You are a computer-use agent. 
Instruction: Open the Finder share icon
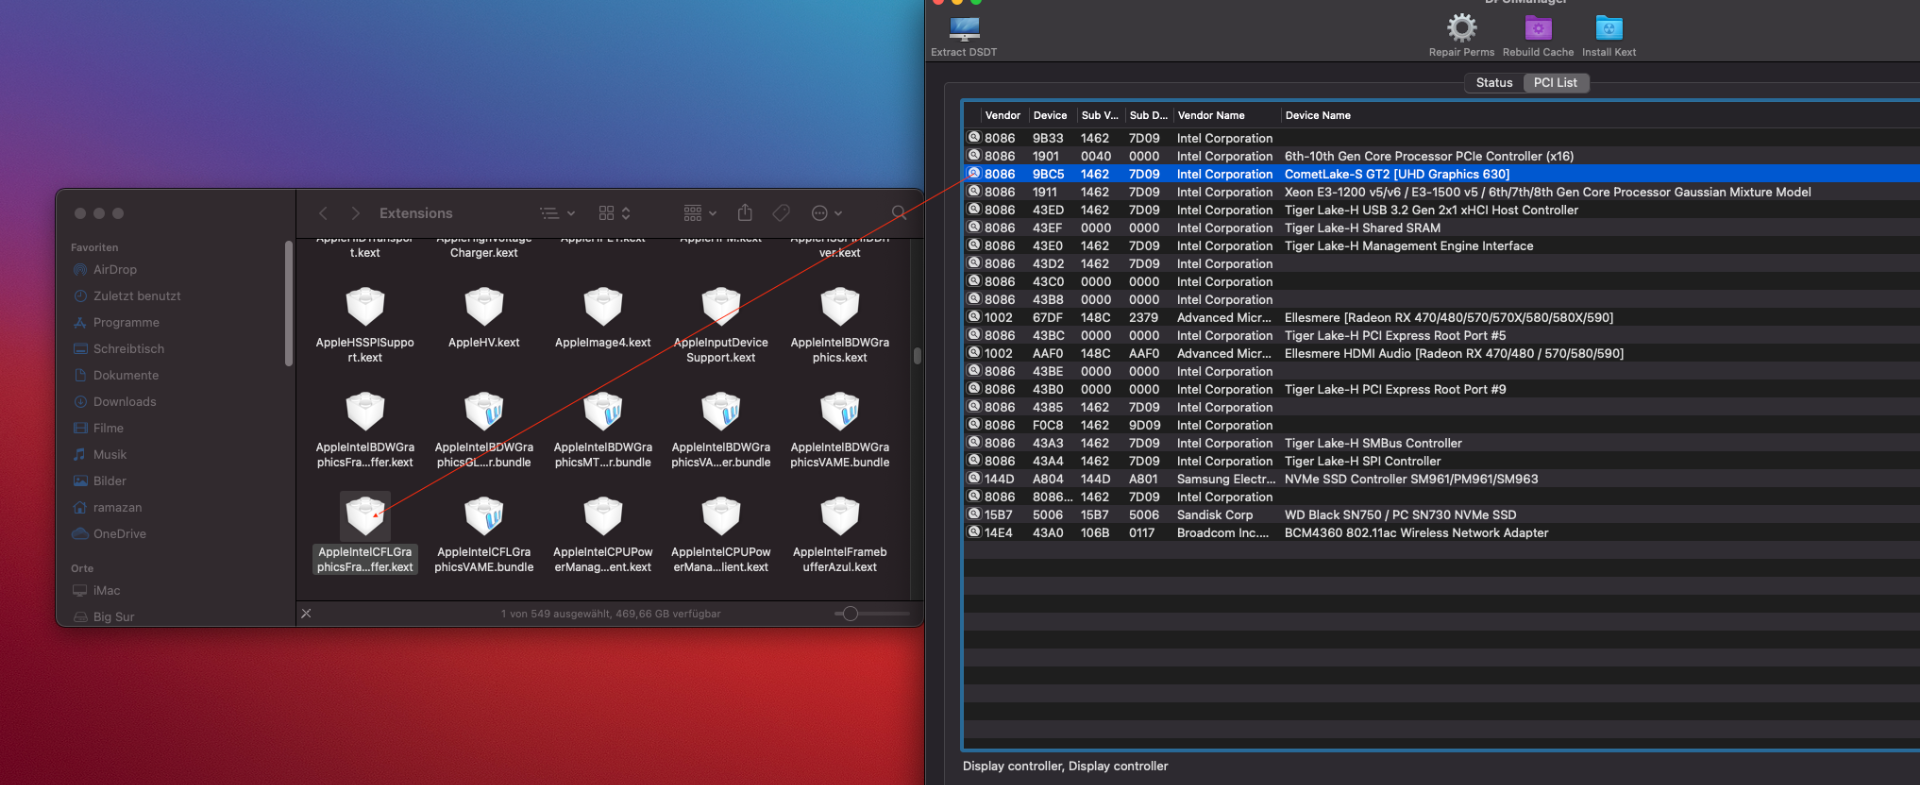tap(745, 213)
